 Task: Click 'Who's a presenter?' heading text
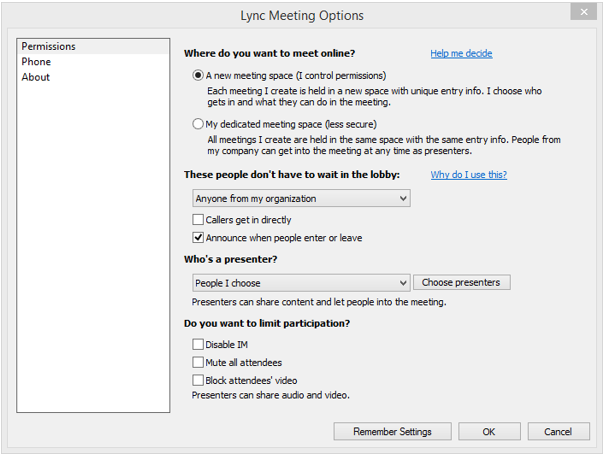click(x=230, y=259)
